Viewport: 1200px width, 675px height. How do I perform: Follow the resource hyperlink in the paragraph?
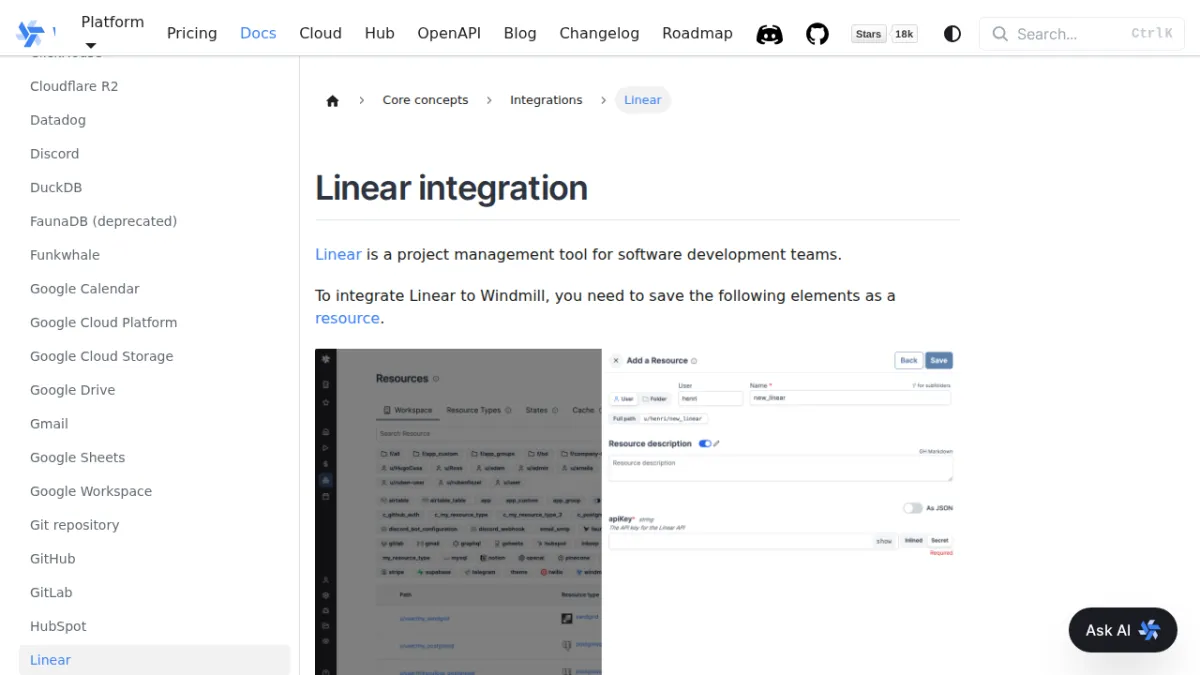[347, 318]
